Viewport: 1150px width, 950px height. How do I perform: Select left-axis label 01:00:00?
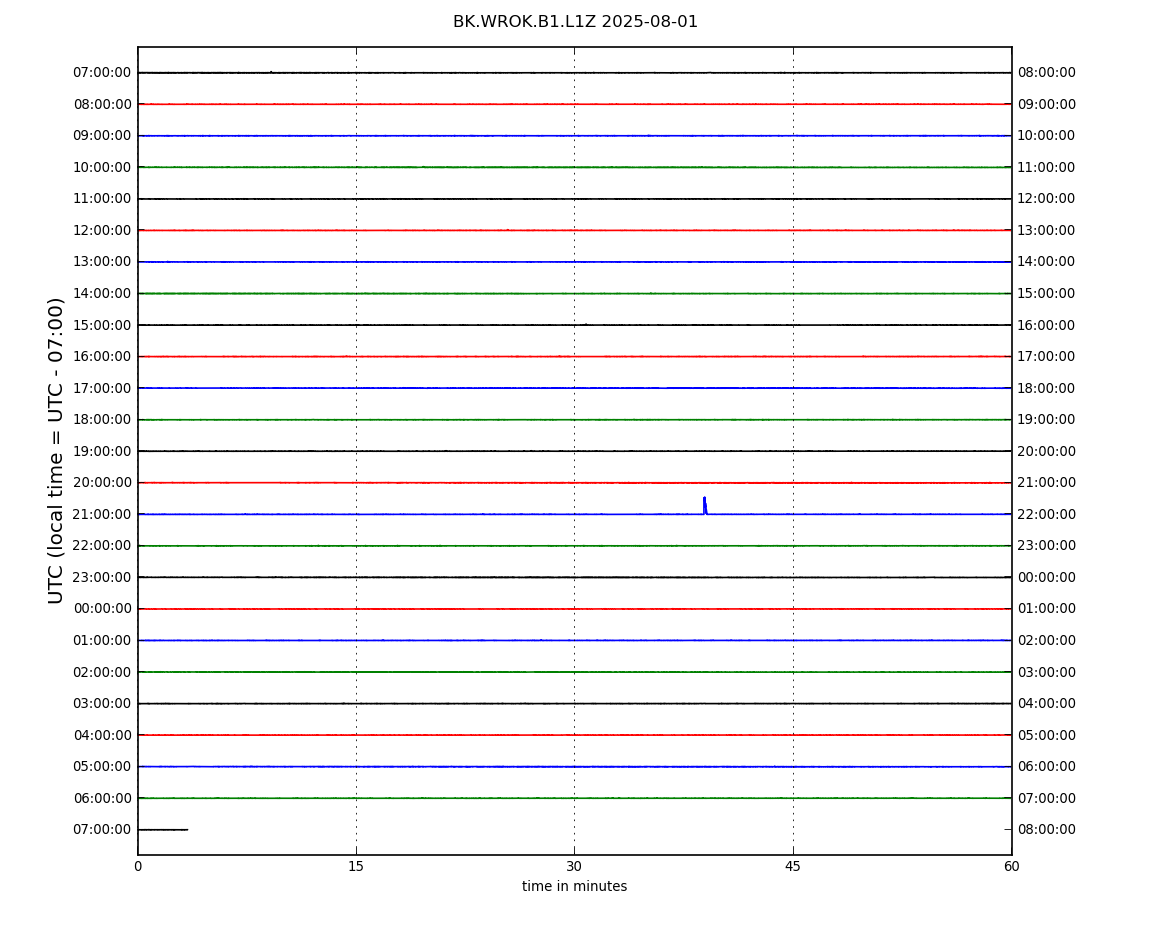point(103,640)
